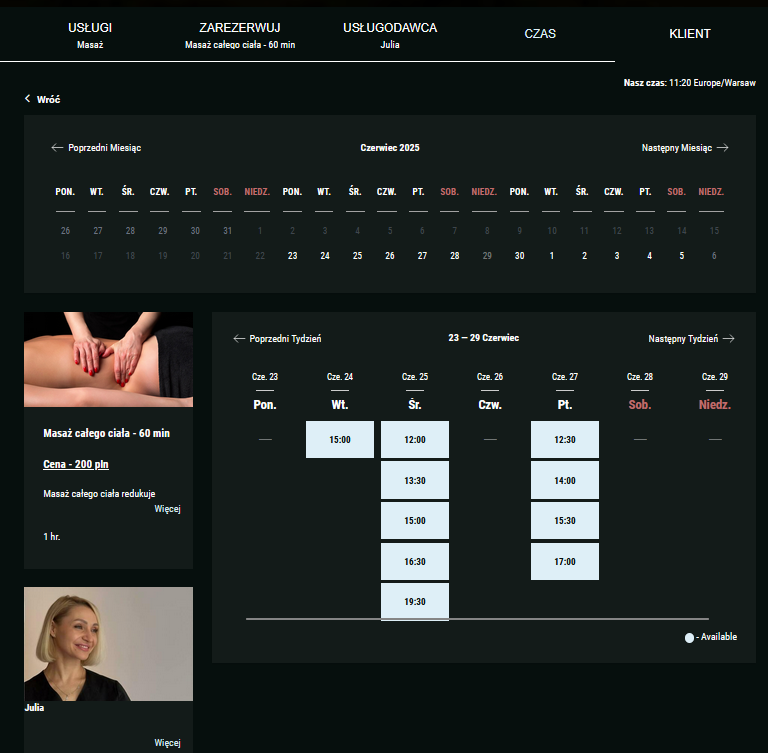Click the Poprzedni Tydzień left arrow
The image size is (768, 753).
click(x=239, y=339)
